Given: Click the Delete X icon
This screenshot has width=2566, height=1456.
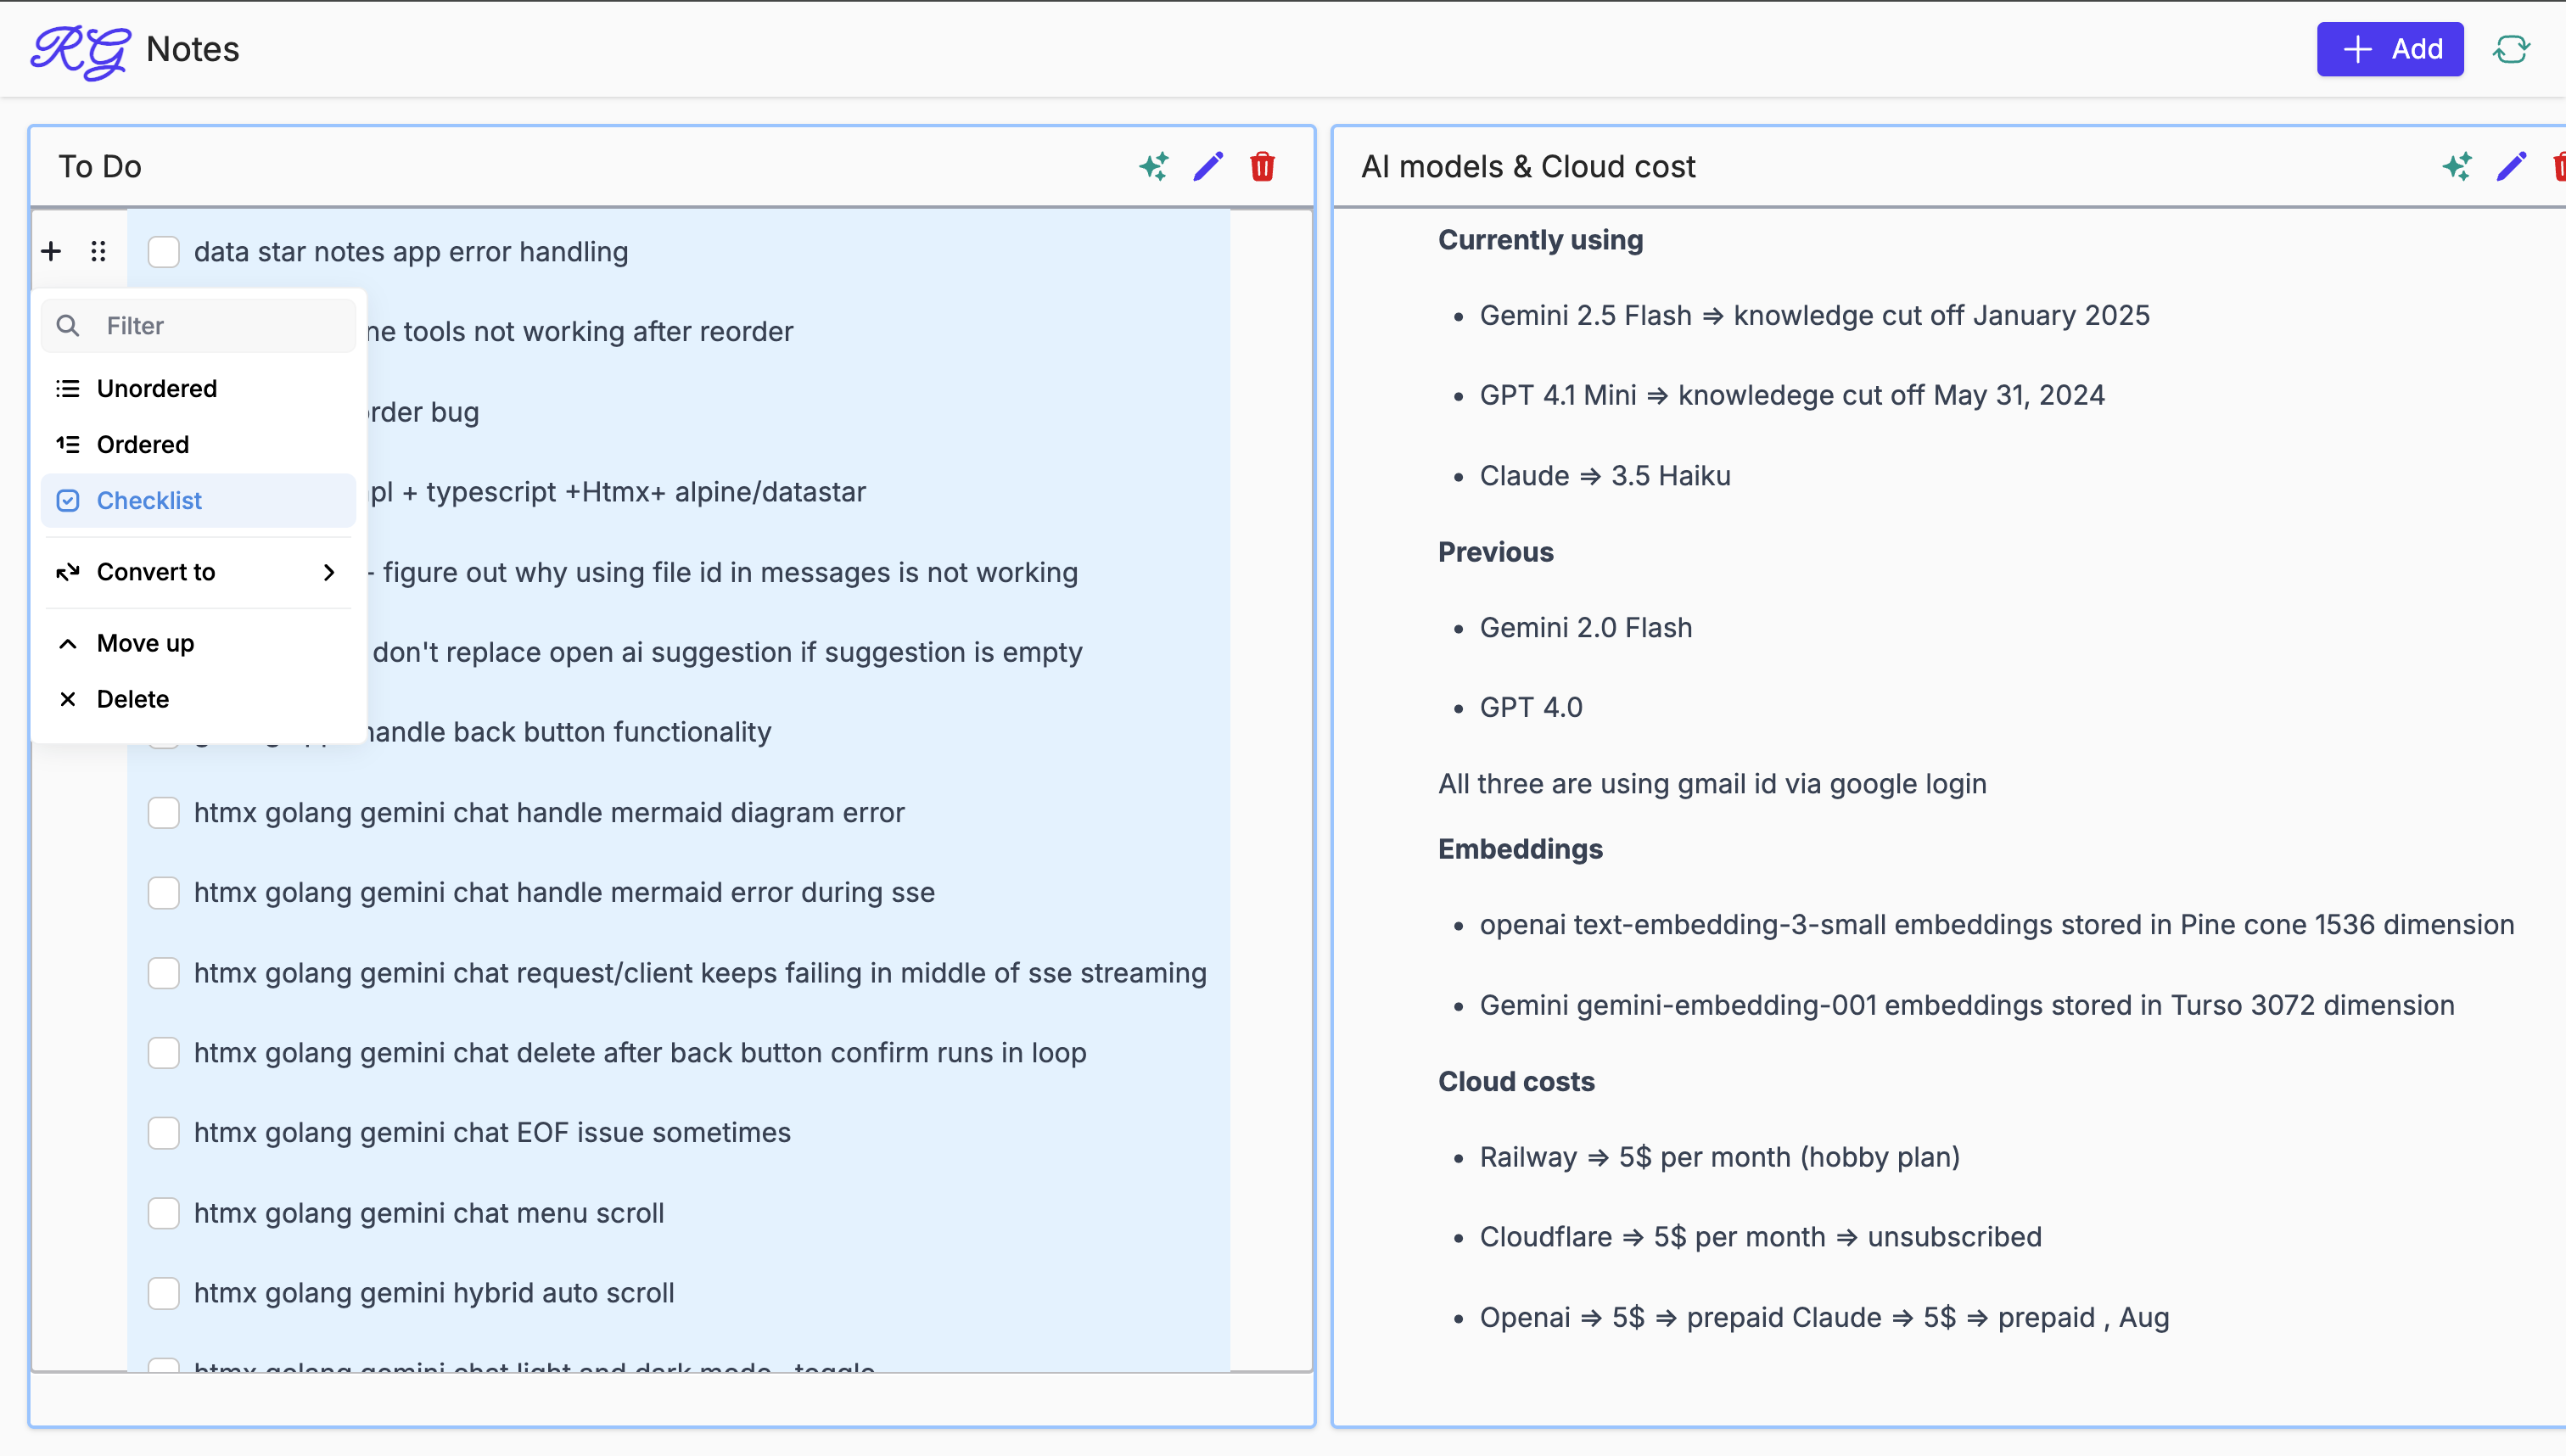Looking at the screenshot, I should [68, 699].
